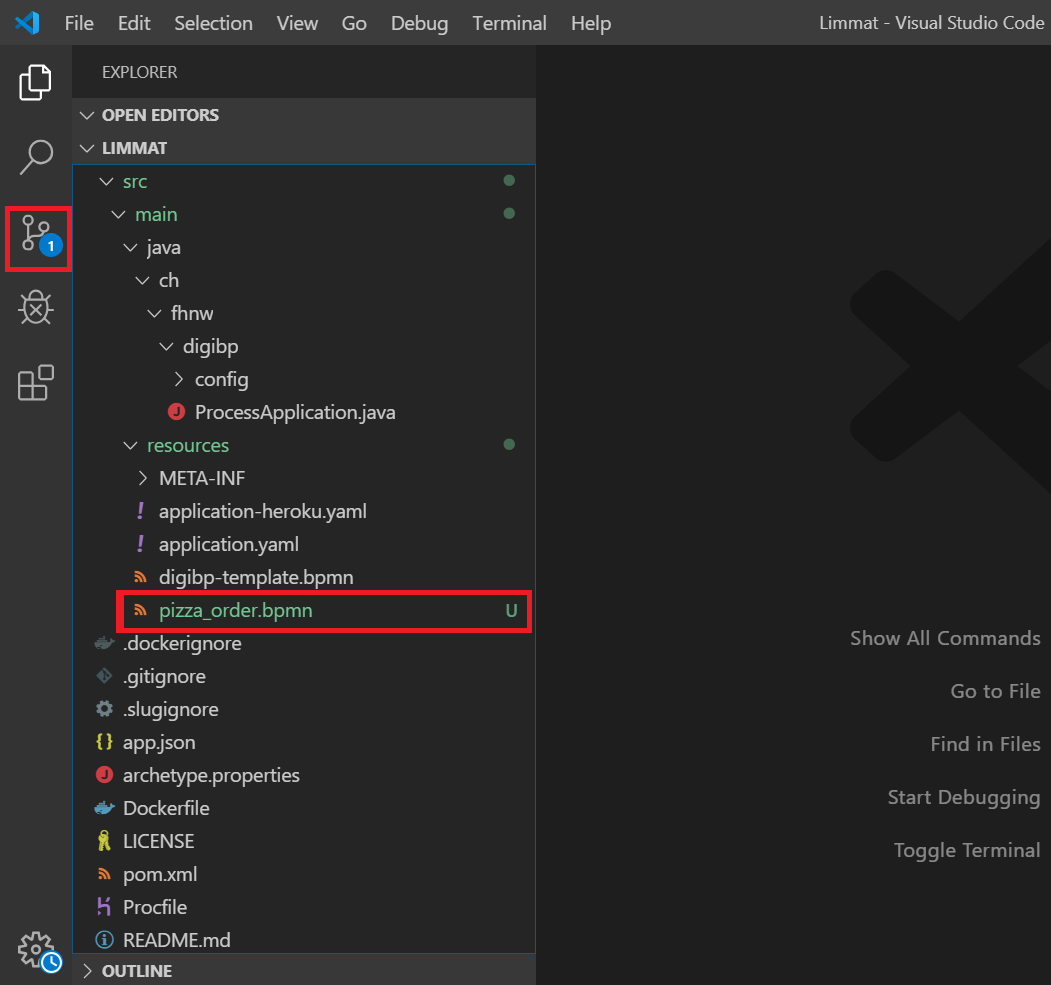Click Toggle Terminal hint text
The height and width of the screenshot is (985, 1051).
click(967, 850)
